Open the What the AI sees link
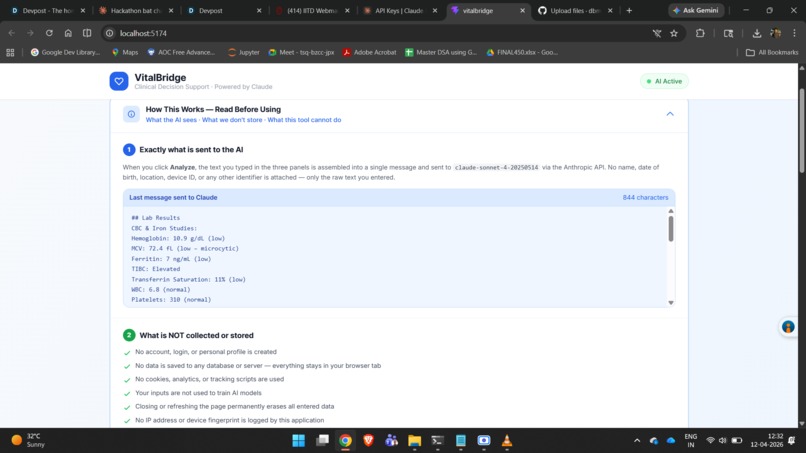The height and width of the screenshot is (453, 806). click(x=171, y=120)
